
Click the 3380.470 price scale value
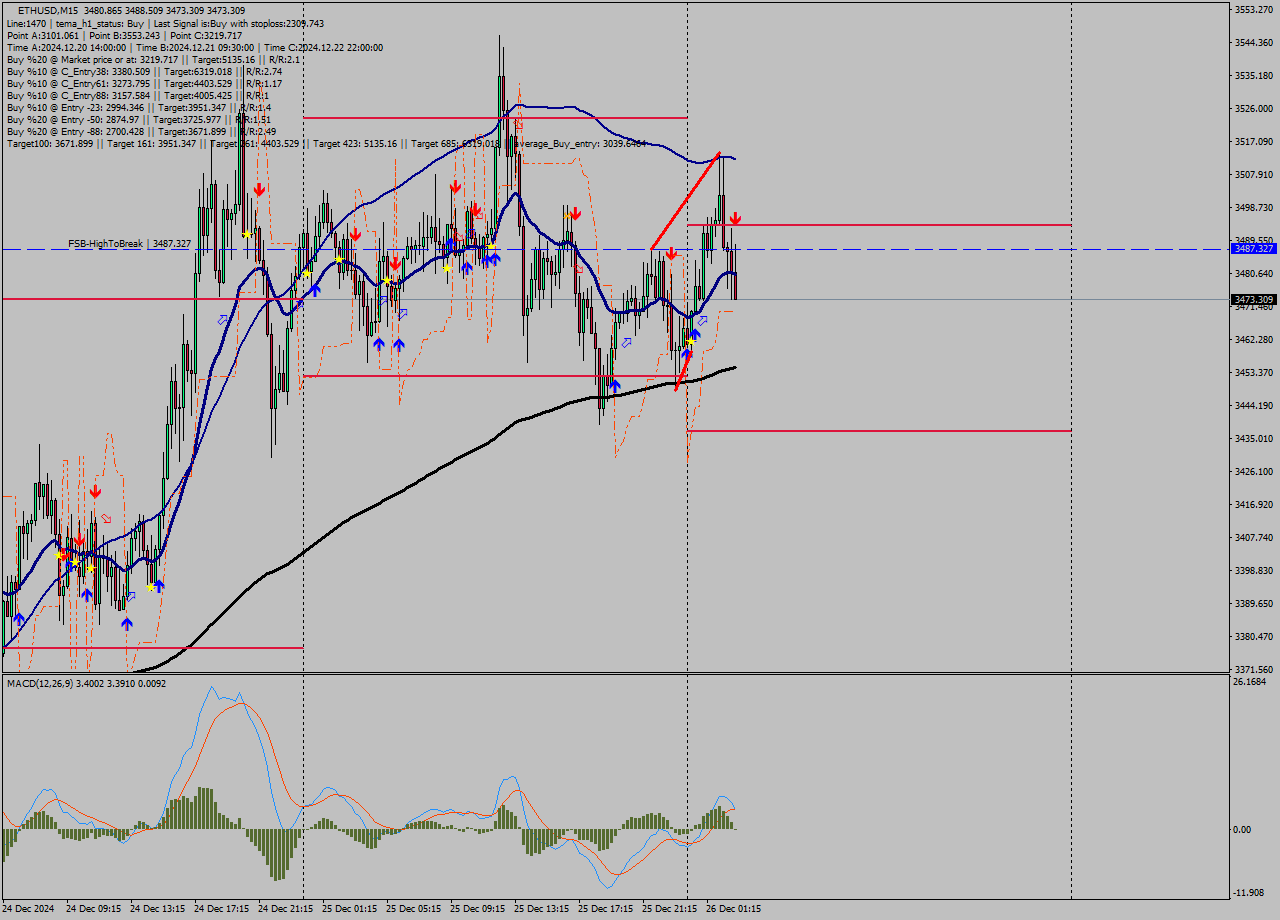click(1254, 636)
